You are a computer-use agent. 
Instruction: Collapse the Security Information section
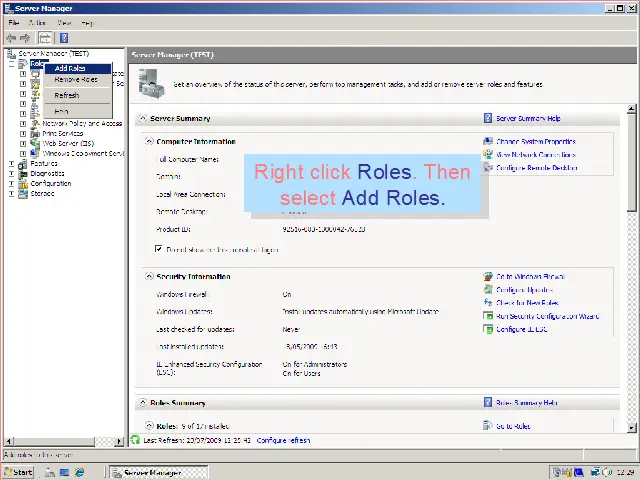[149, 276]
